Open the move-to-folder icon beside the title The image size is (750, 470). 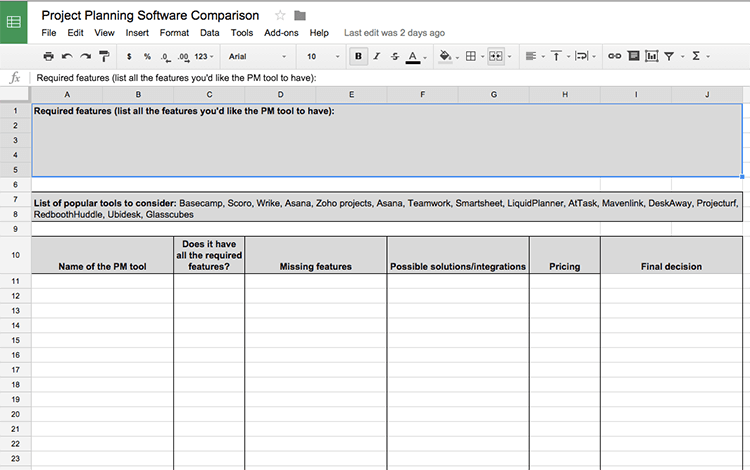[x=300, y=16]
